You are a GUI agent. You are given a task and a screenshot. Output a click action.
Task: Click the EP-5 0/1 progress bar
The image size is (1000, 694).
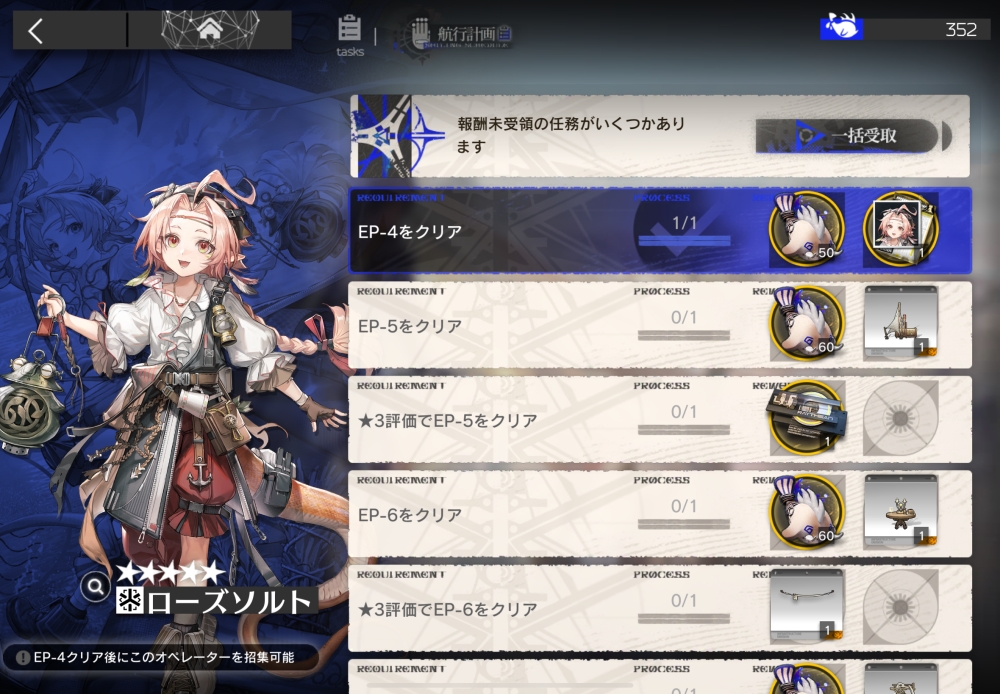click(684, 335)
